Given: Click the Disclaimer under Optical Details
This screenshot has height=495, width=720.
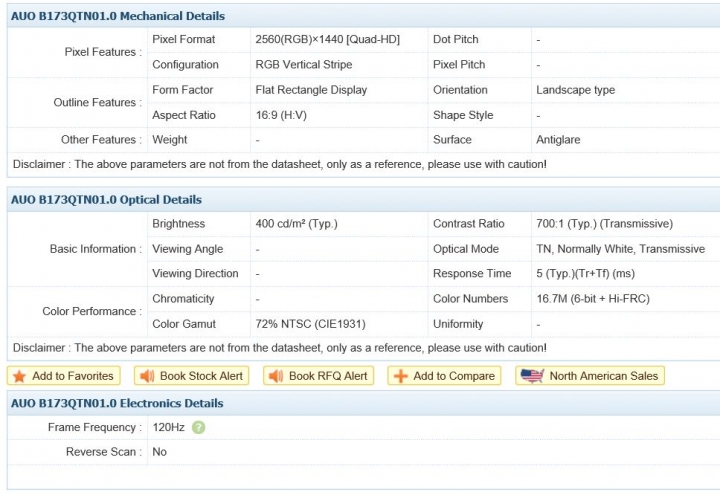Looking at the screenshot, I should (x=280, y=348).
